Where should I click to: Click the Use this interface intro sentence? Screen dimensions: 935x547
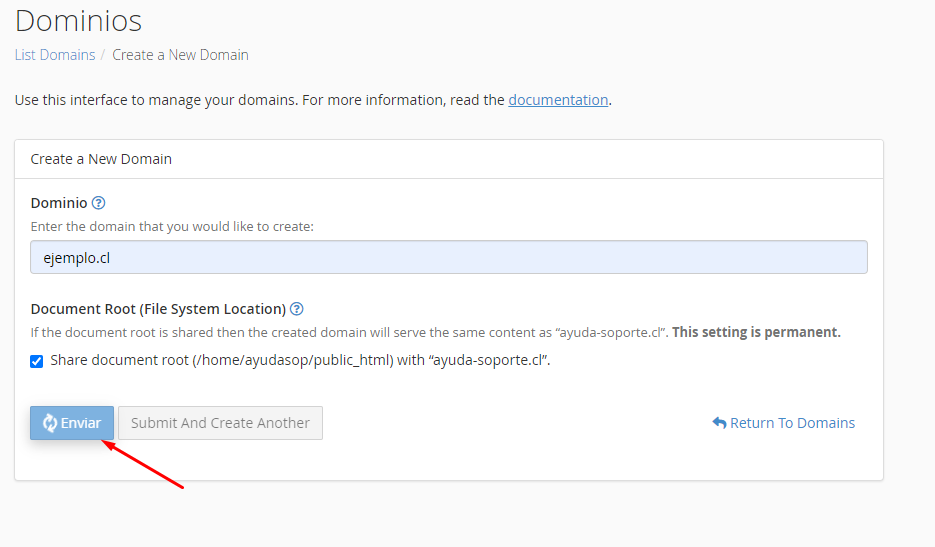pos(313,100)
